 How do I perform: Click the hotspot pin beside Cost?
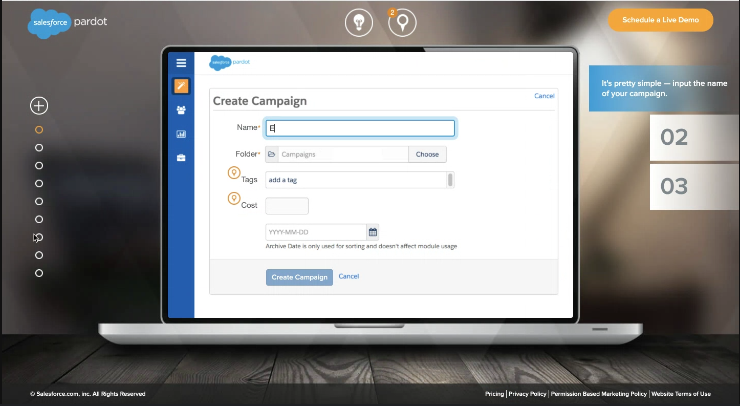point(234,198)
